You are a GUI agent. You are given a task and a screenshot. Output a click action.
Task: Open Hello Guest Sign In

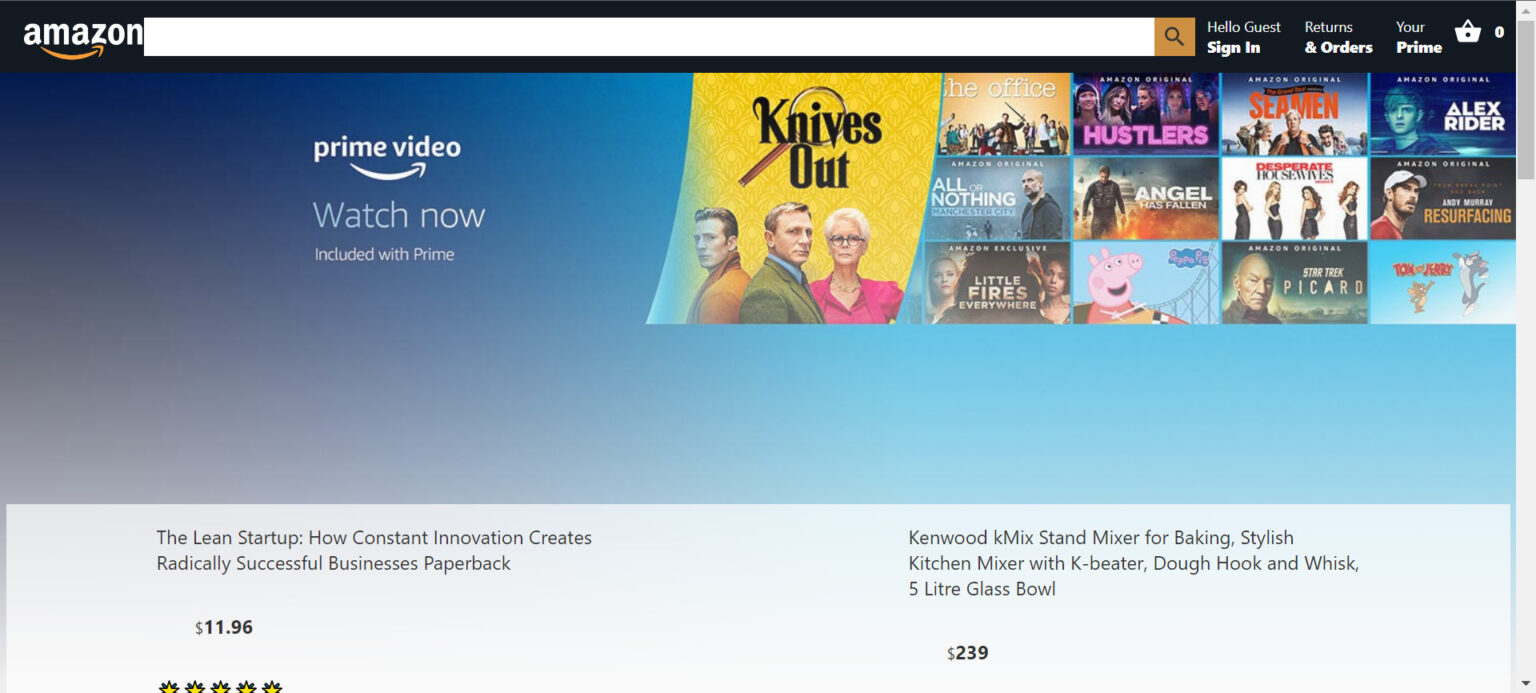(1243, 37)
